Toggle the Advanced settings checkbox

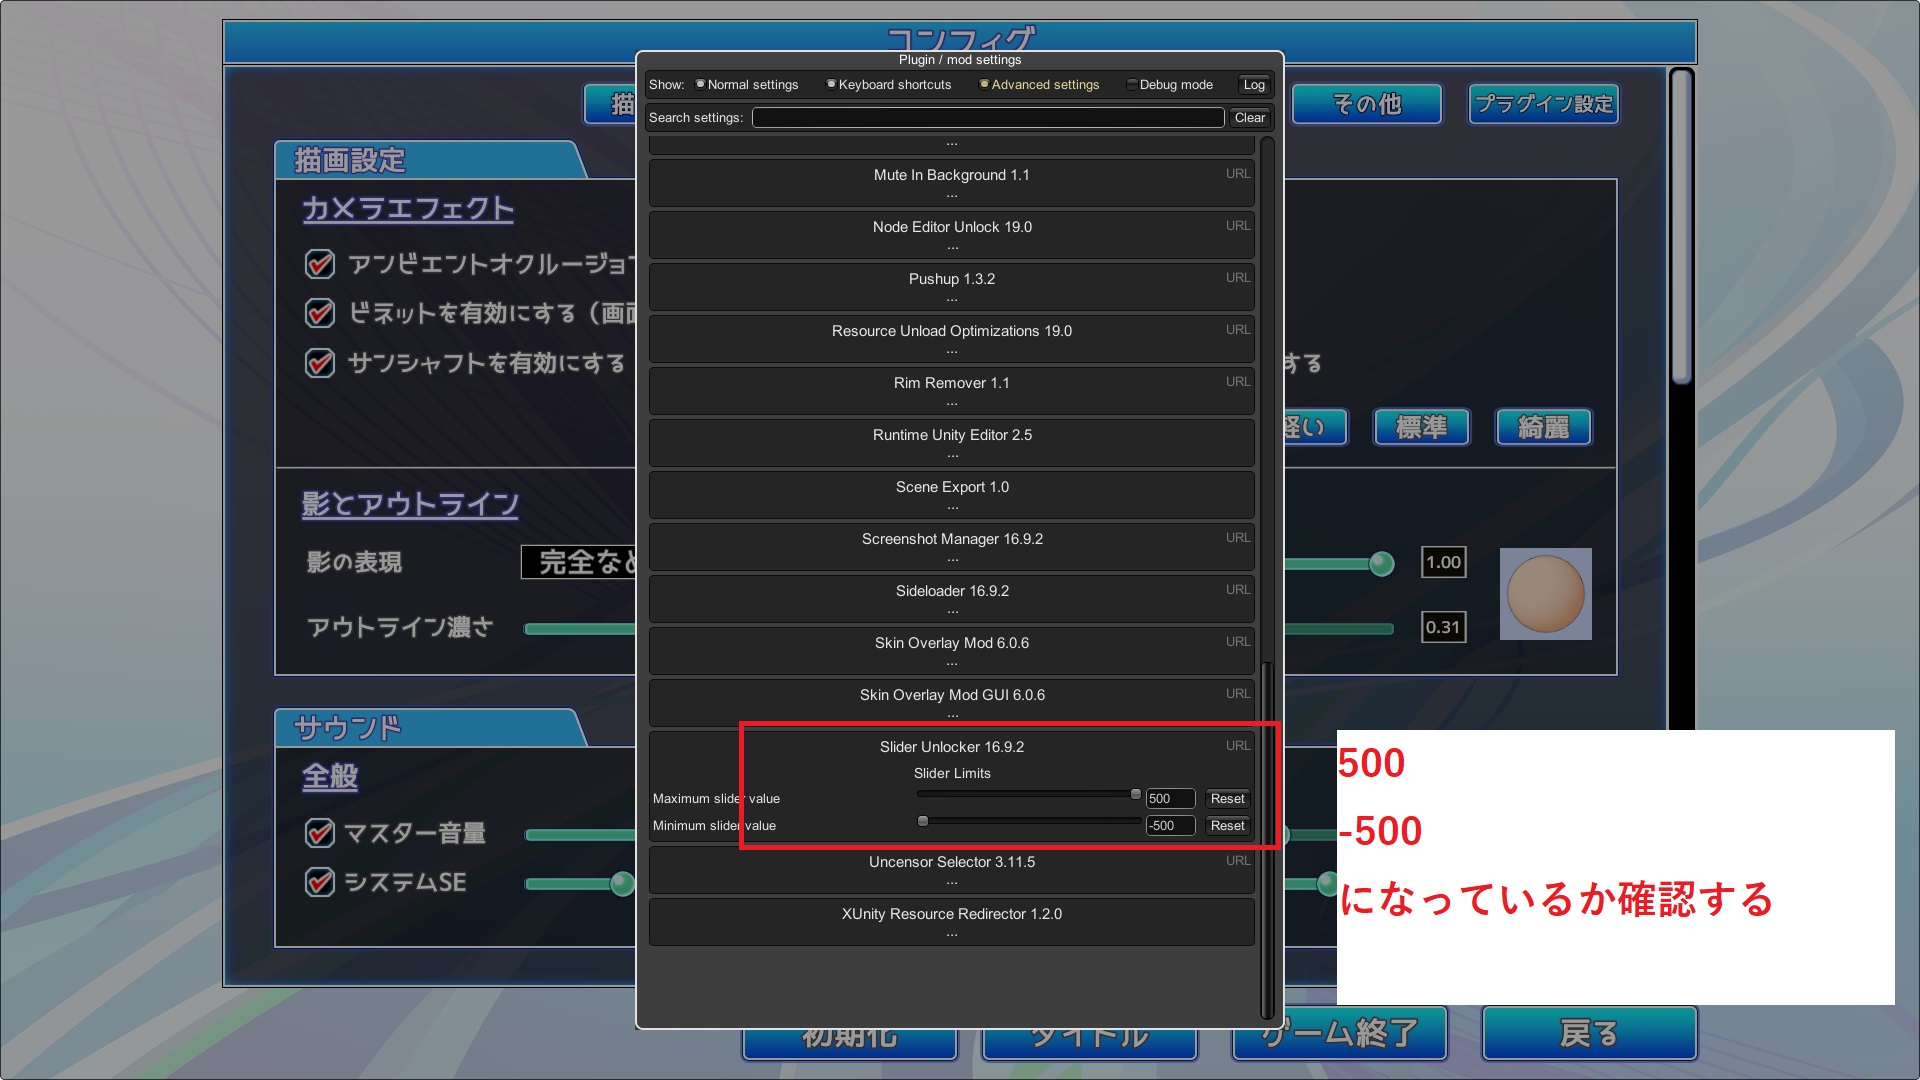coord(984,85)
